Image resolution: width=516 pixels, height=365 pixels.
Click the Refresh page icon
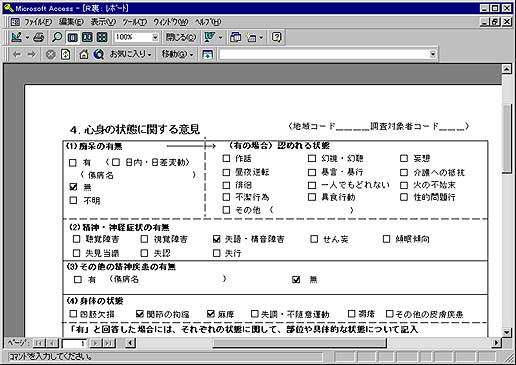(x=65, y=54)
